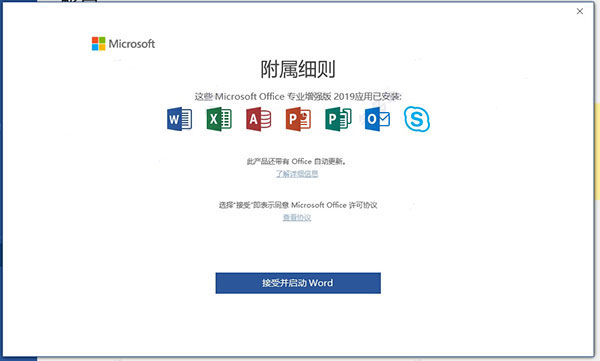
Task: Click the Word application icon
Action: coord(179,119)
